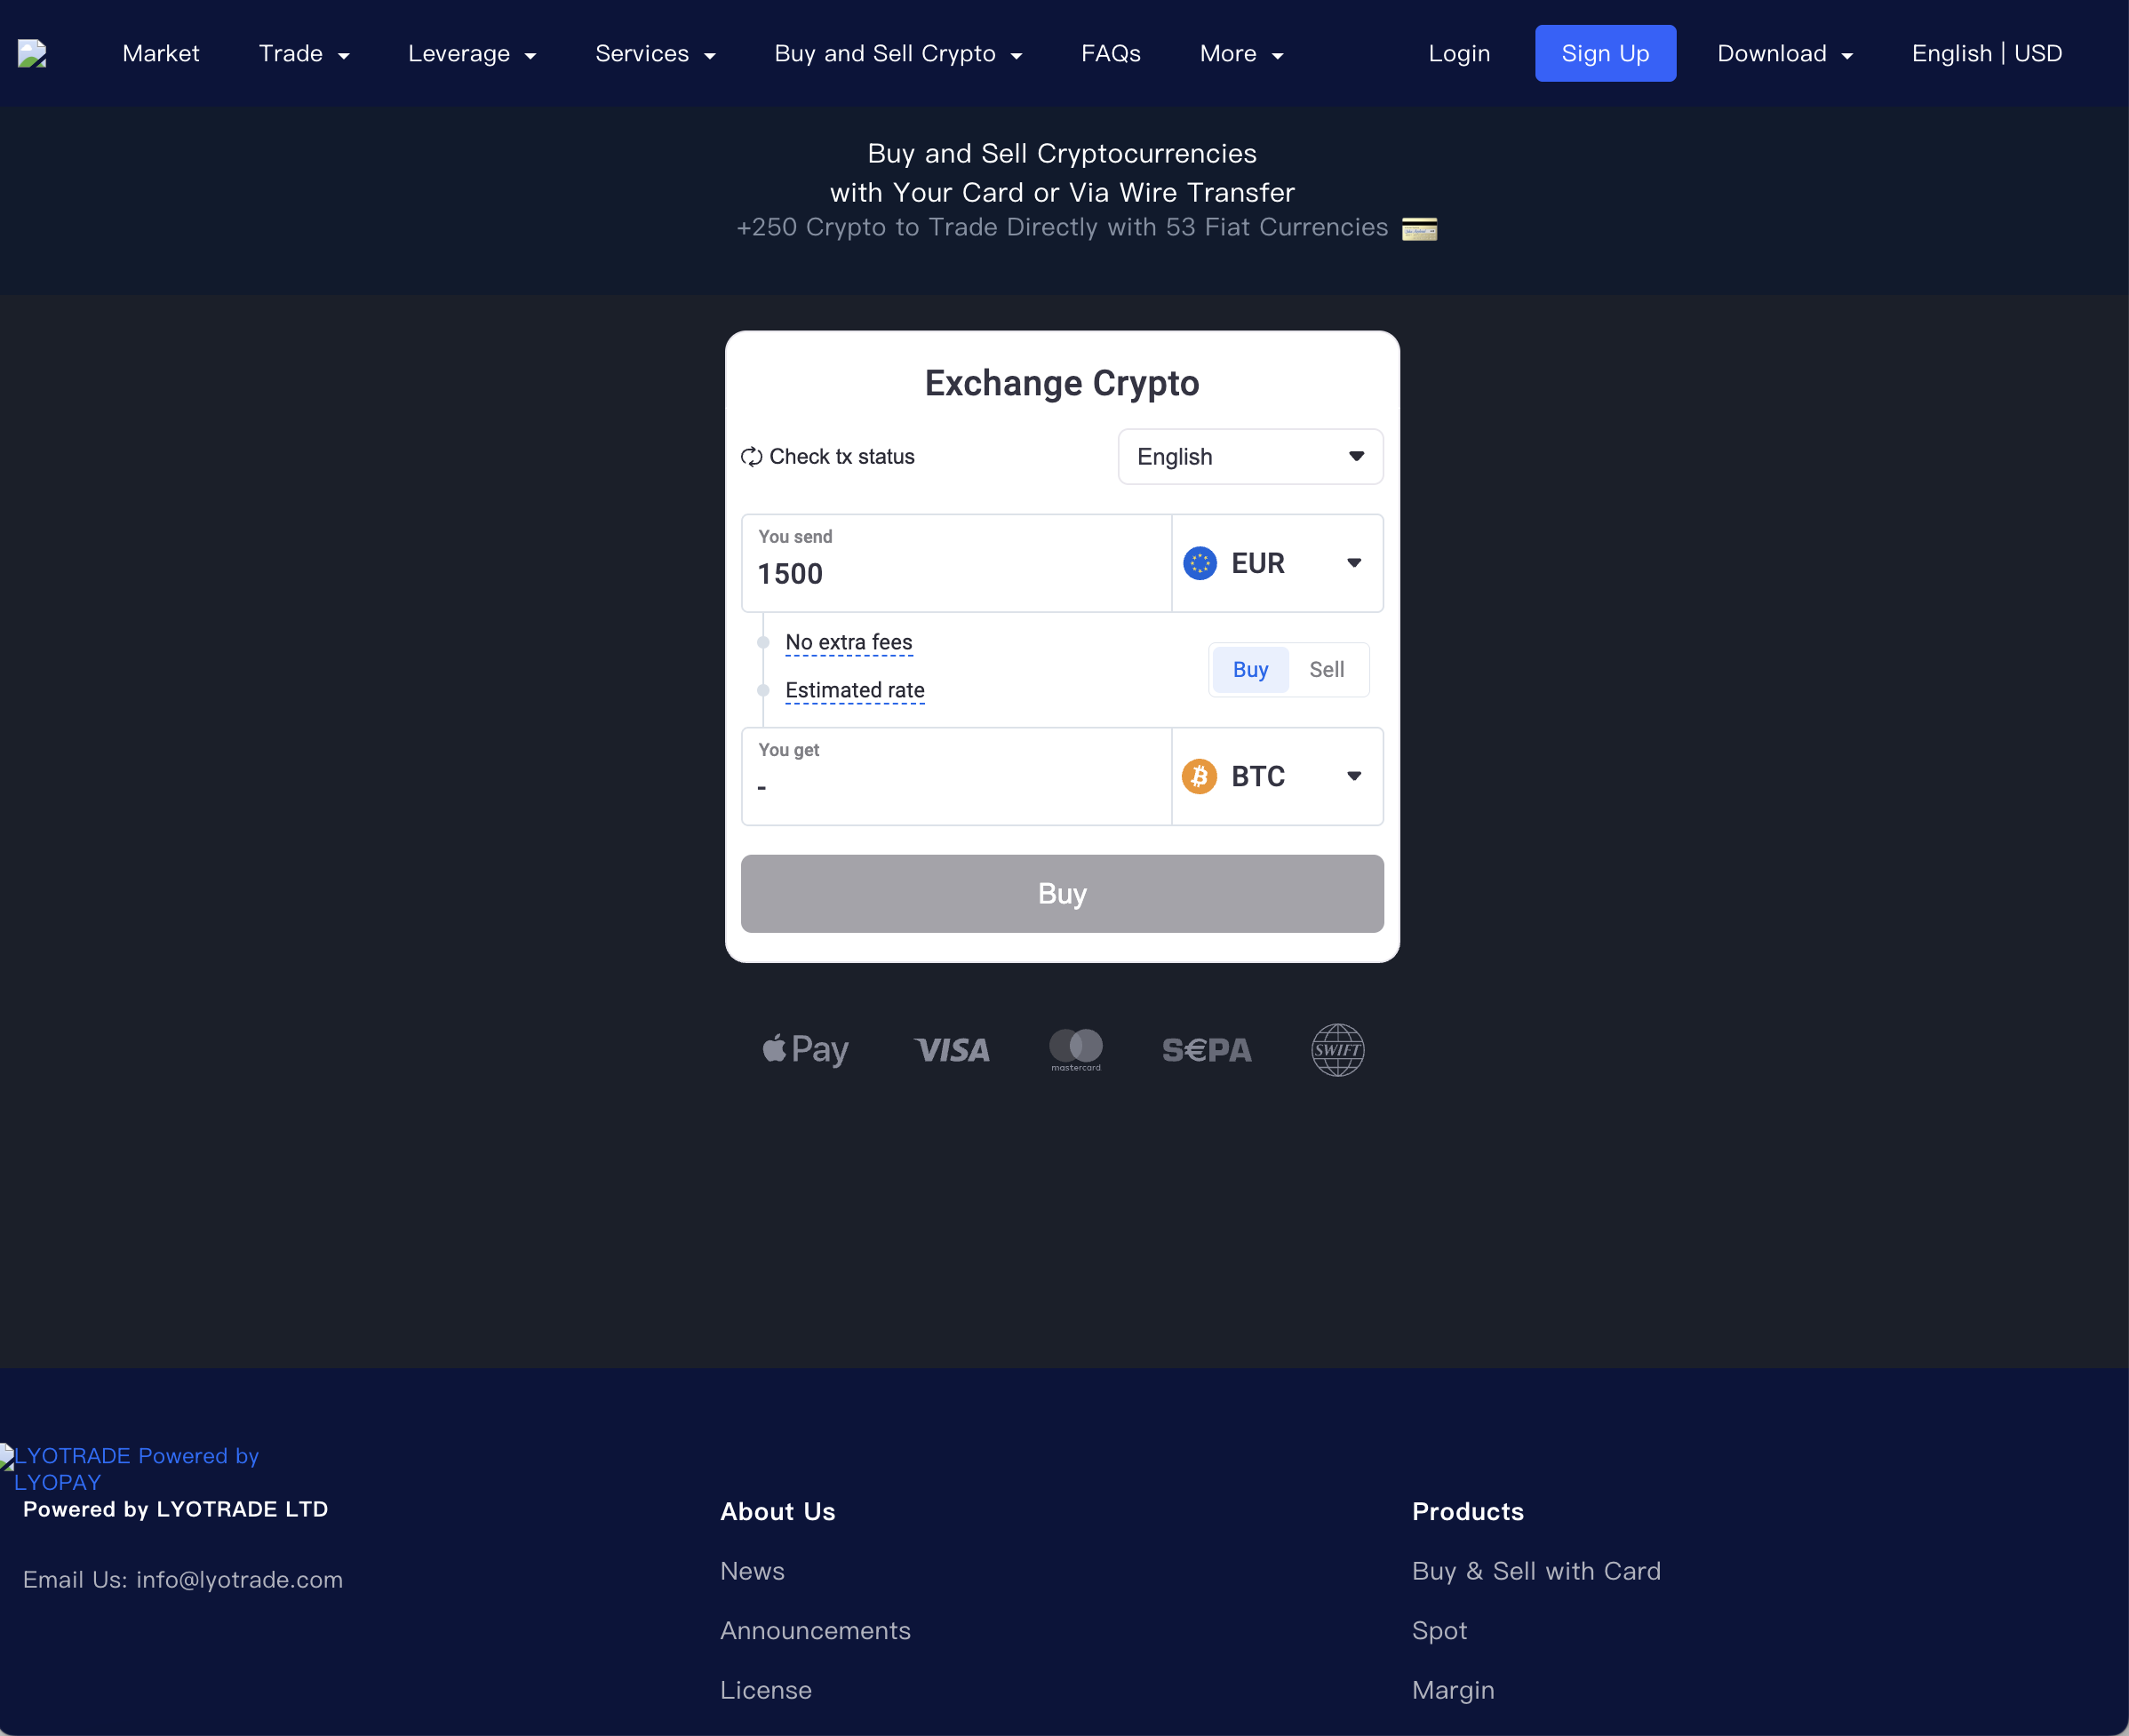
Task: Open the BTC crypto dropdown
Action: pyautogui.click(x=1277, y=776)
